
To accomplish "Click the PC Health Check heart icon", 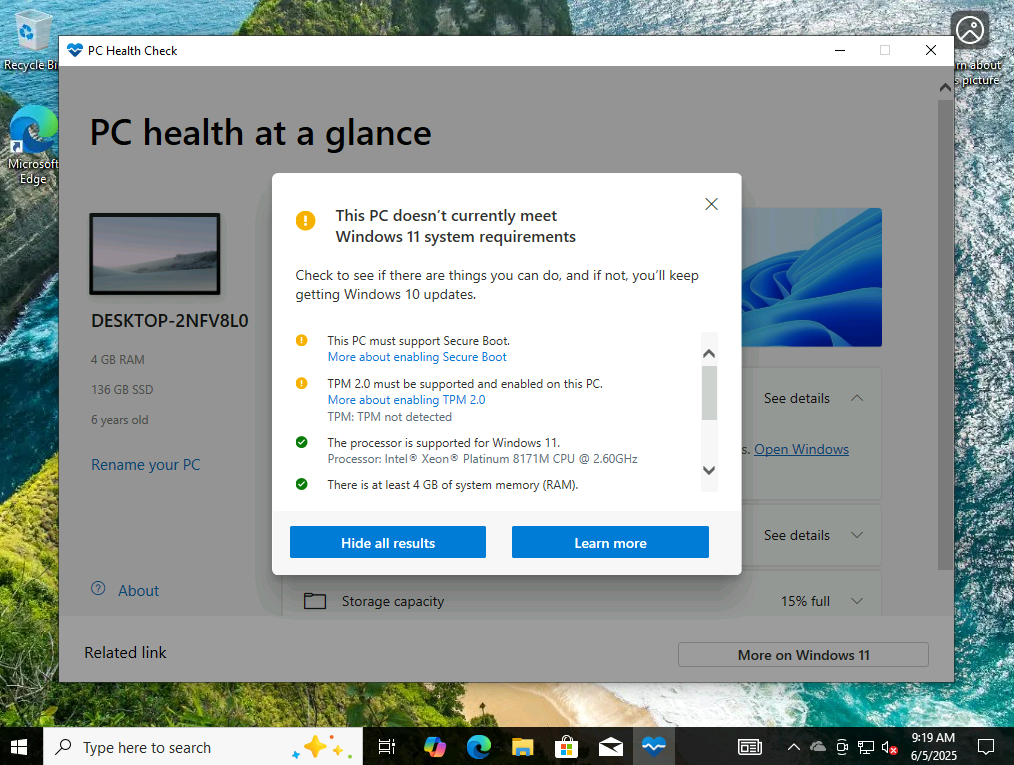I will tap(75, 50).
